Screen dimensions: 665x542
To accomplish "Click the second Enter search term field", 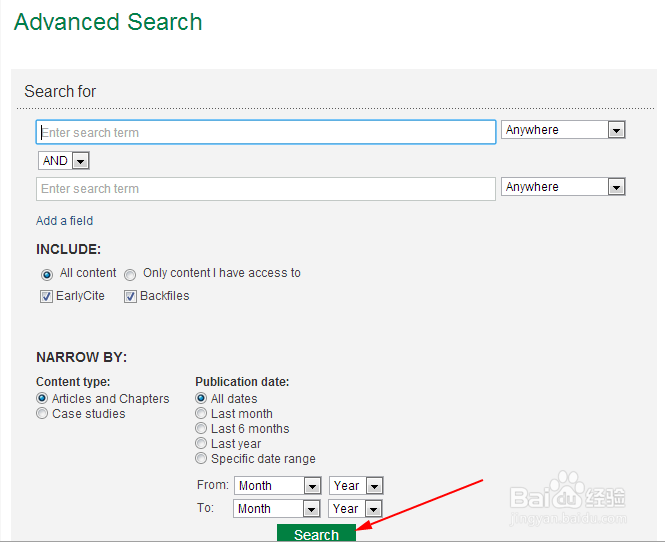I will coord(266,189).
